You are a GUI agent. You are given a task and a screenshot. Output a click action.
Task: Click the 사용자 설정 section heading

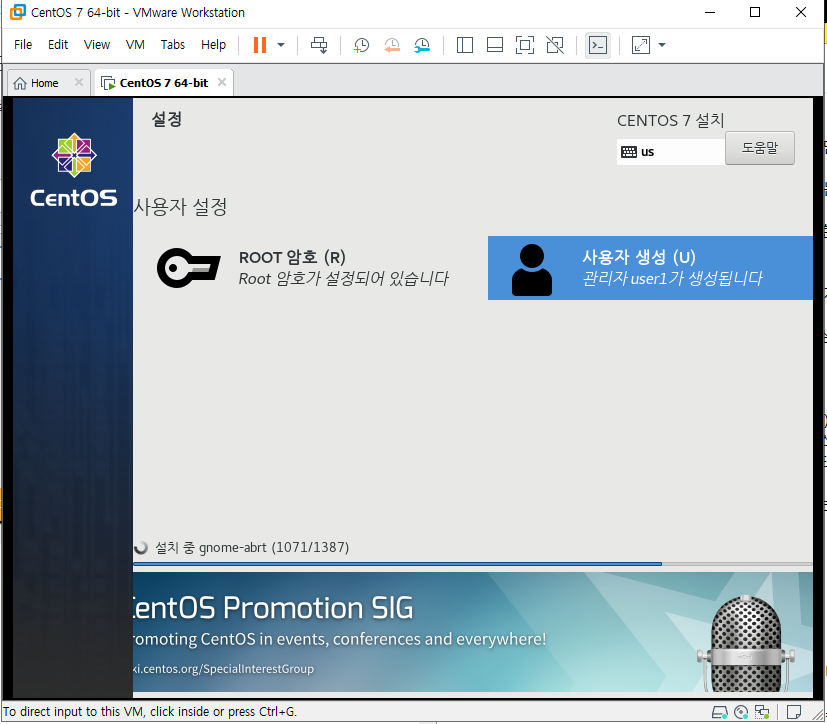coord(180,207)
